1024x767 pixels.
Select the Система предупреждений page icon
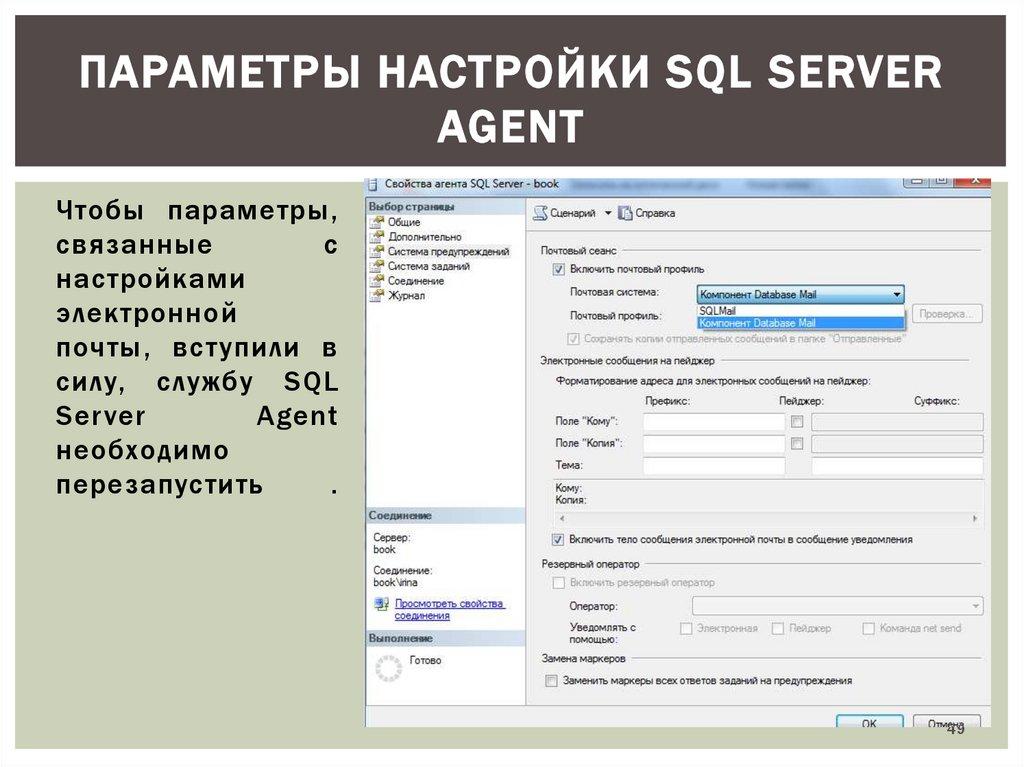pyautogui.click(x=377, y=252)
